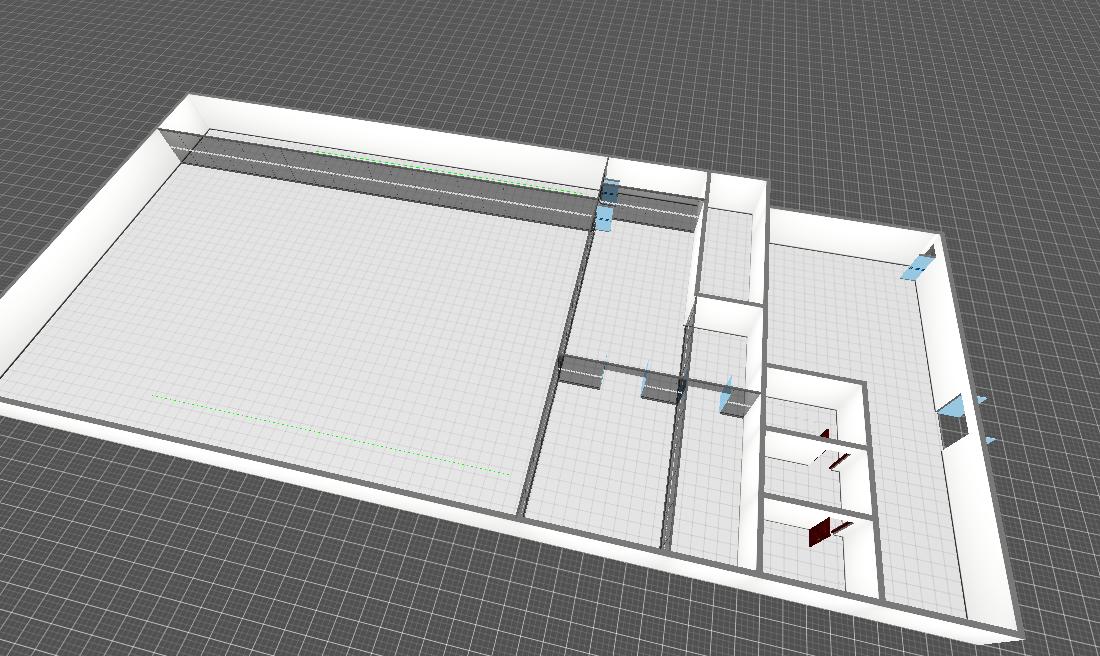The height and width of the screenshot is (656, 1100).
Task: Select the largest dark red door in the bottom small room
Action: click(820, 533)
